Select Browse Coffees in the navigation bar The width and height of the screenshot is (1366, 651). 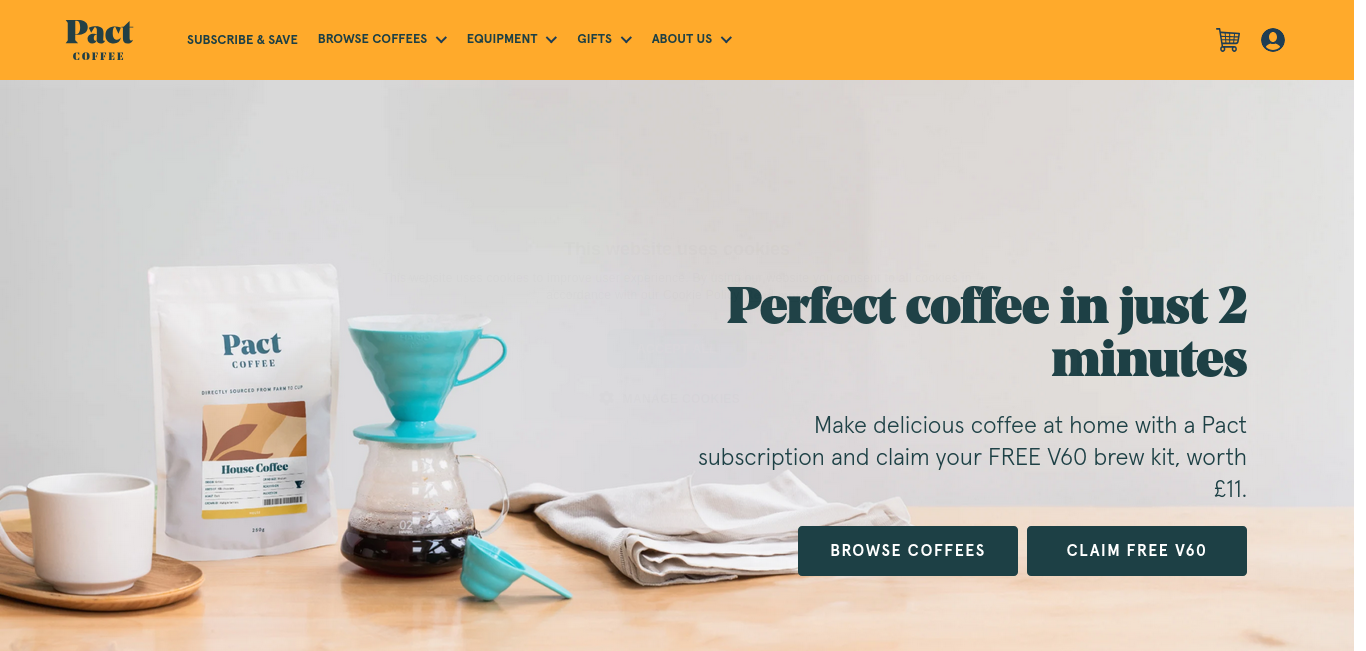click(372, 39)
